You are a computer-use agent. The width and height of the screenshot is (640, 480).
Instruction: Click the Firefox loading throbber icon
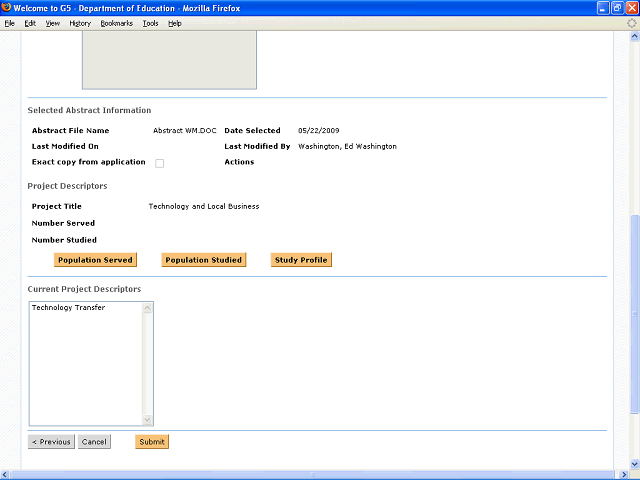(632, 23)
